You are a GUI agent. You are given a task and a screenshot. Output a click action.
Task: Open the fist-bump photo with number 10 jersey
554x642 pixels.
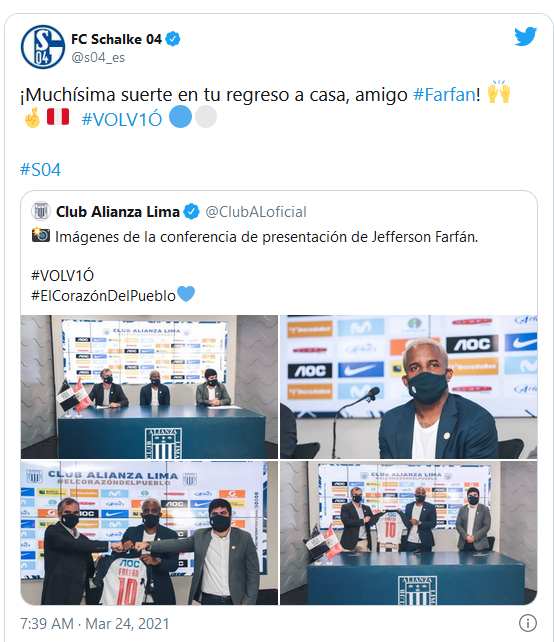click(149, 533)
